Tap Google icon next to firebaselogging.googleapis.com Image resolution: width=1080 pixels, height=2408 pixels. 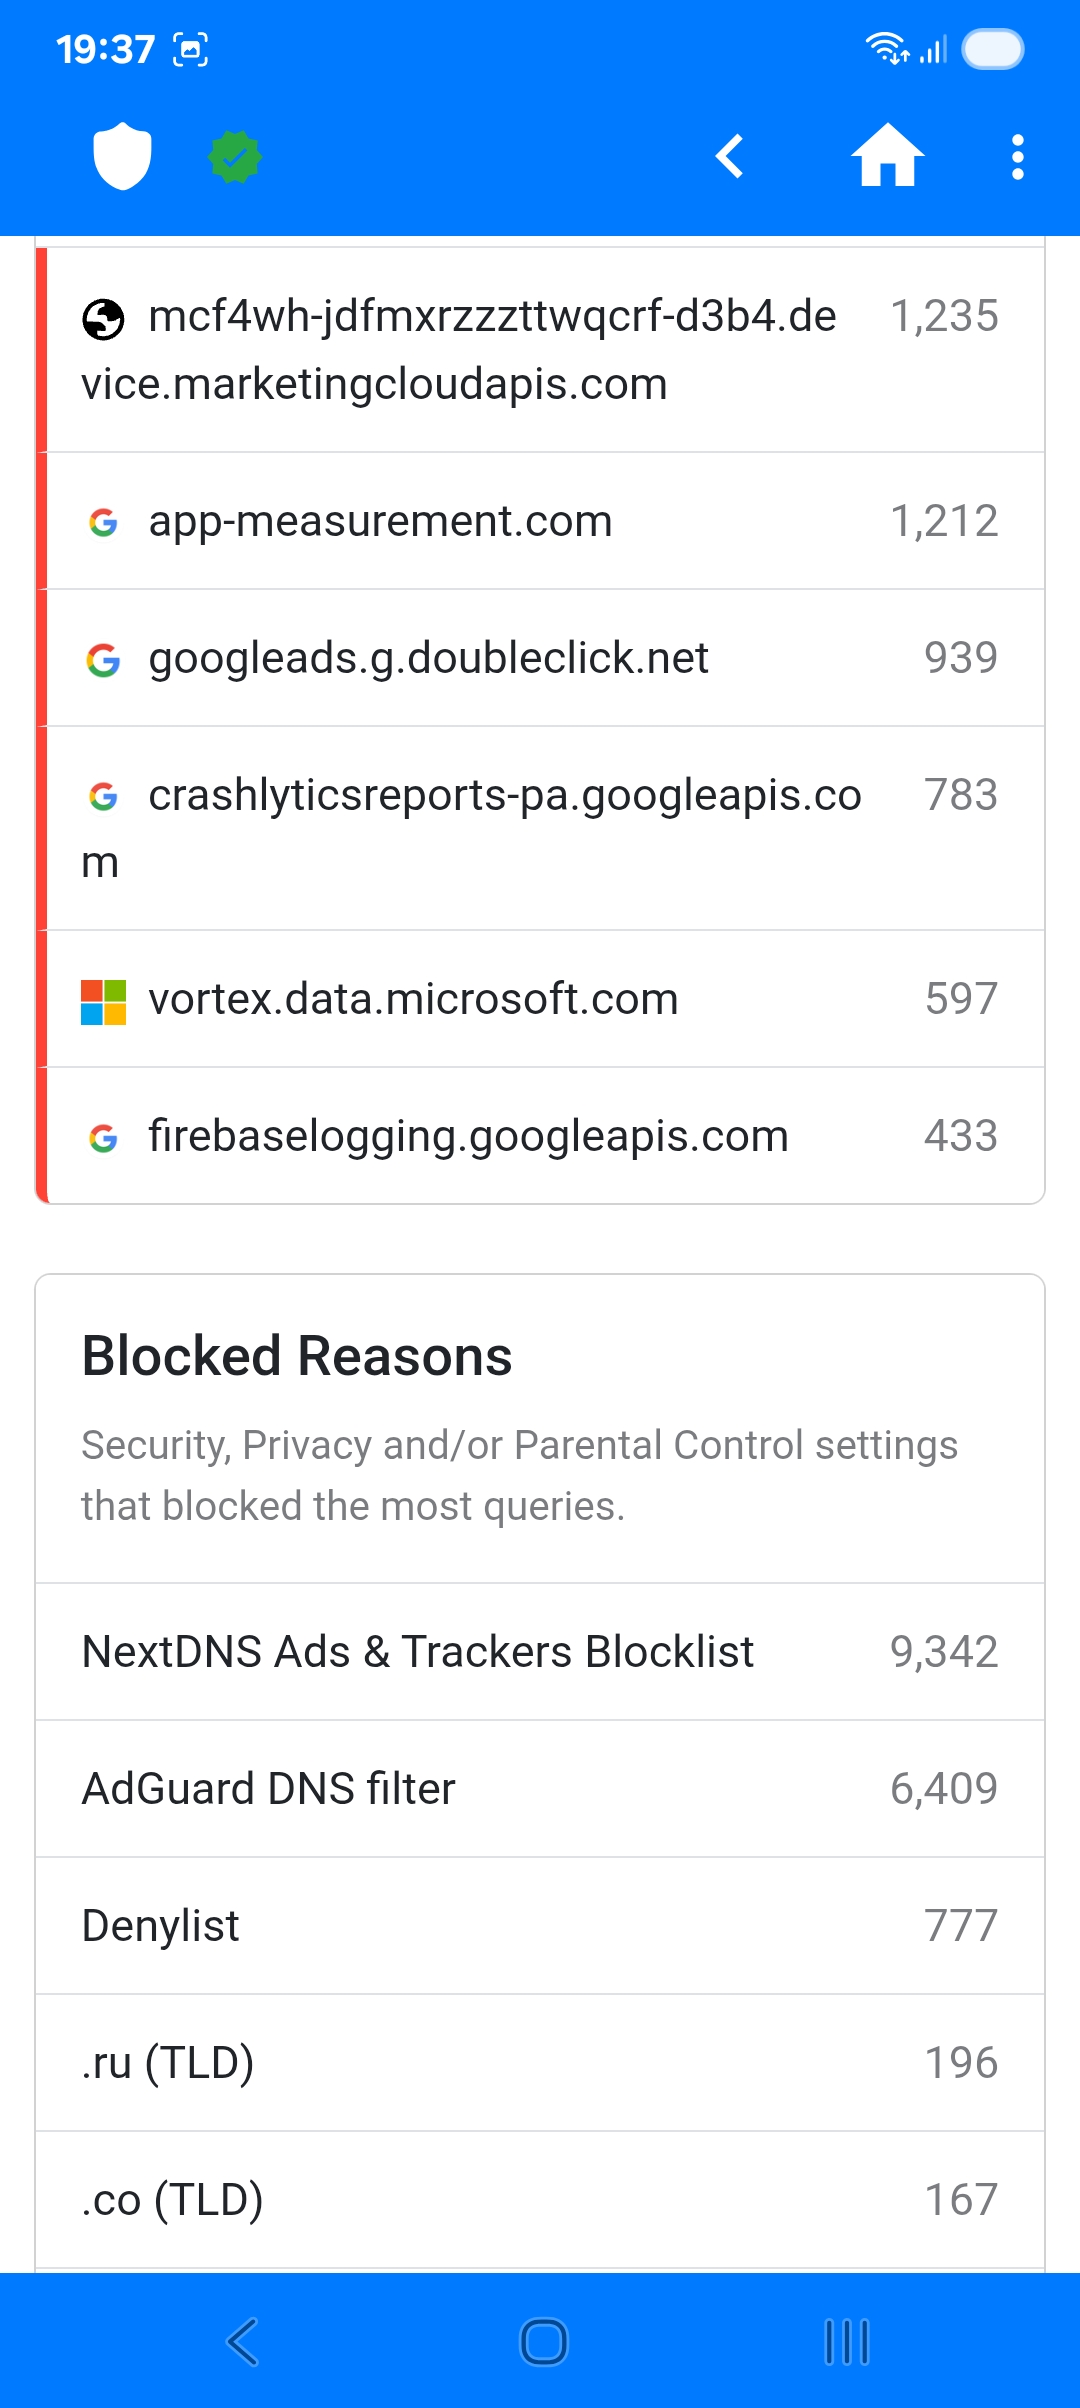[103, 1138]
